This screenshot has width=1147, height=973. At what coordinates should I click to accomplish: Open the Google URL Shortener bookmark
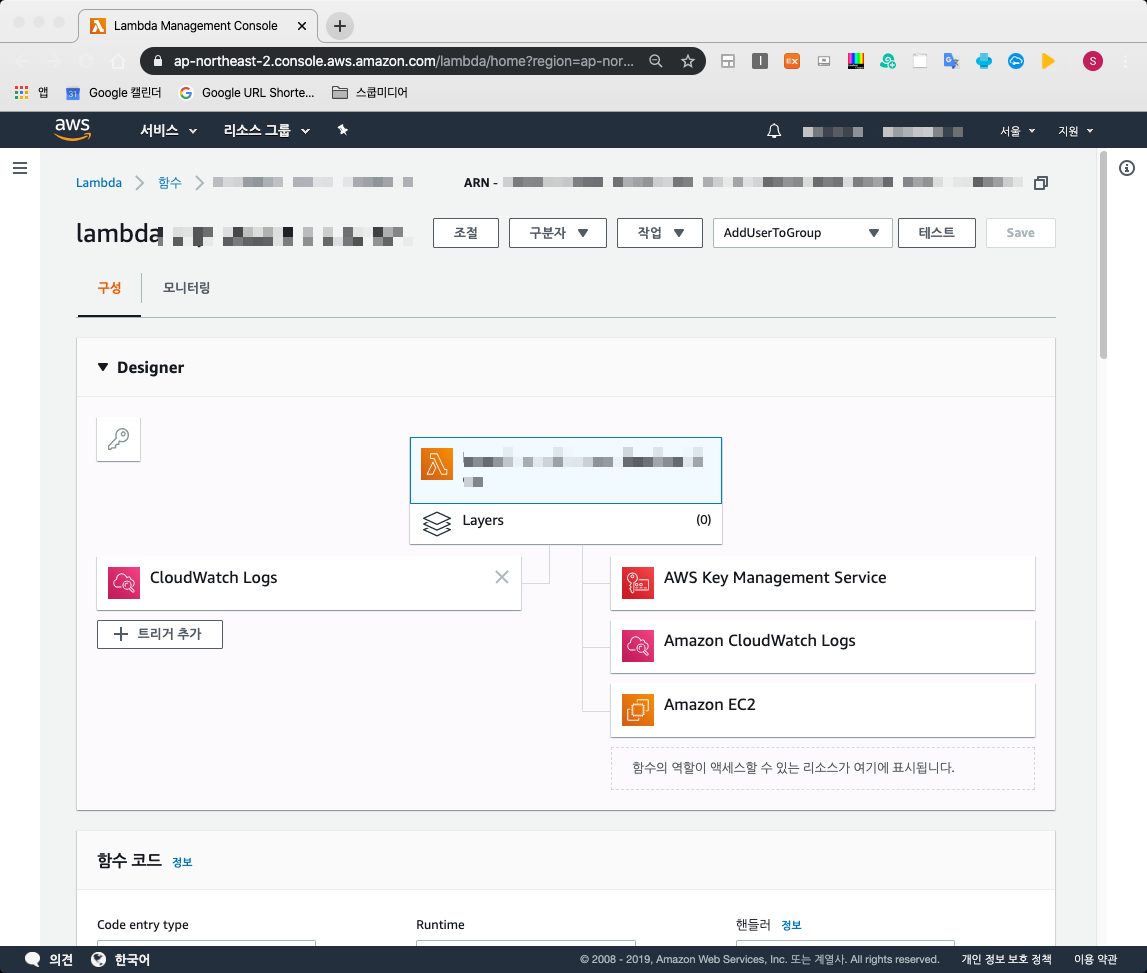[x=247, y=93]
